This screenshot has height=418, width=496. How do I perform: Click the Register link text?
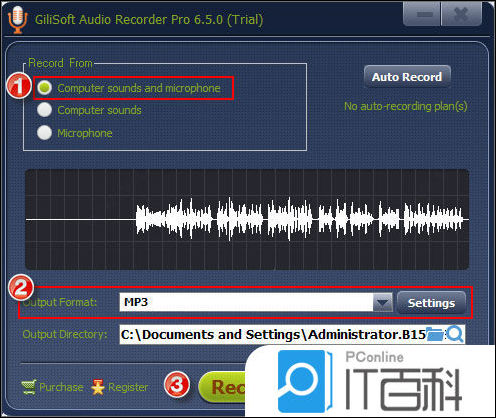[128, 387]
